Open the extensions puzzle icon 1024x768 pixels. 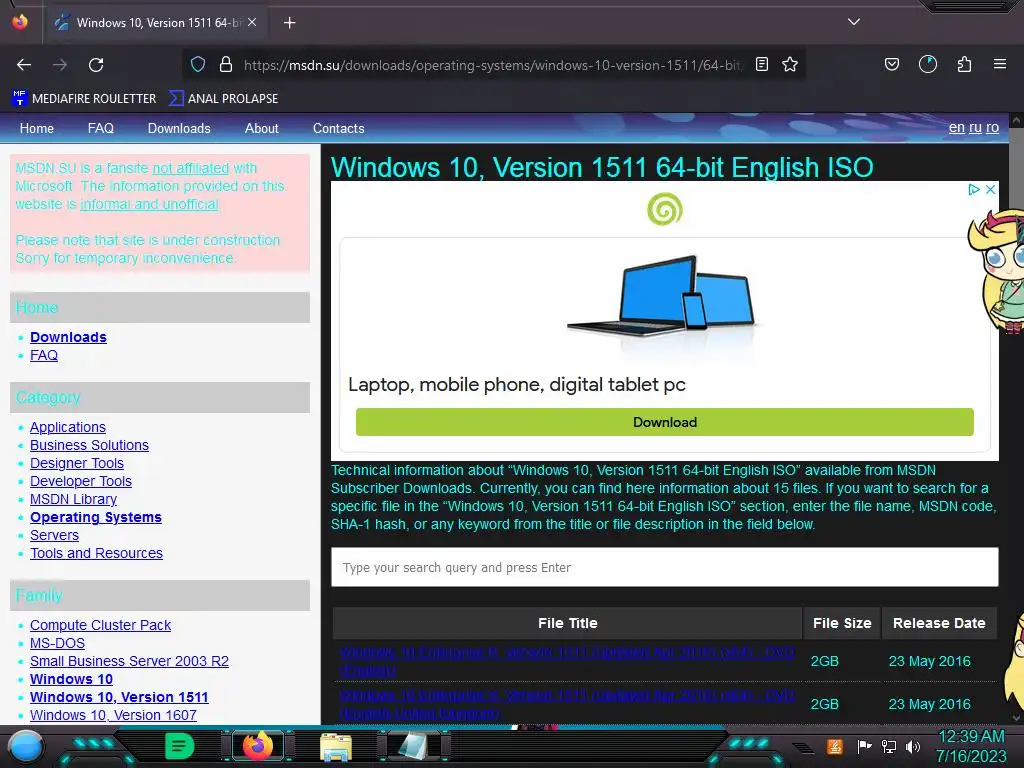pos(964,64)
